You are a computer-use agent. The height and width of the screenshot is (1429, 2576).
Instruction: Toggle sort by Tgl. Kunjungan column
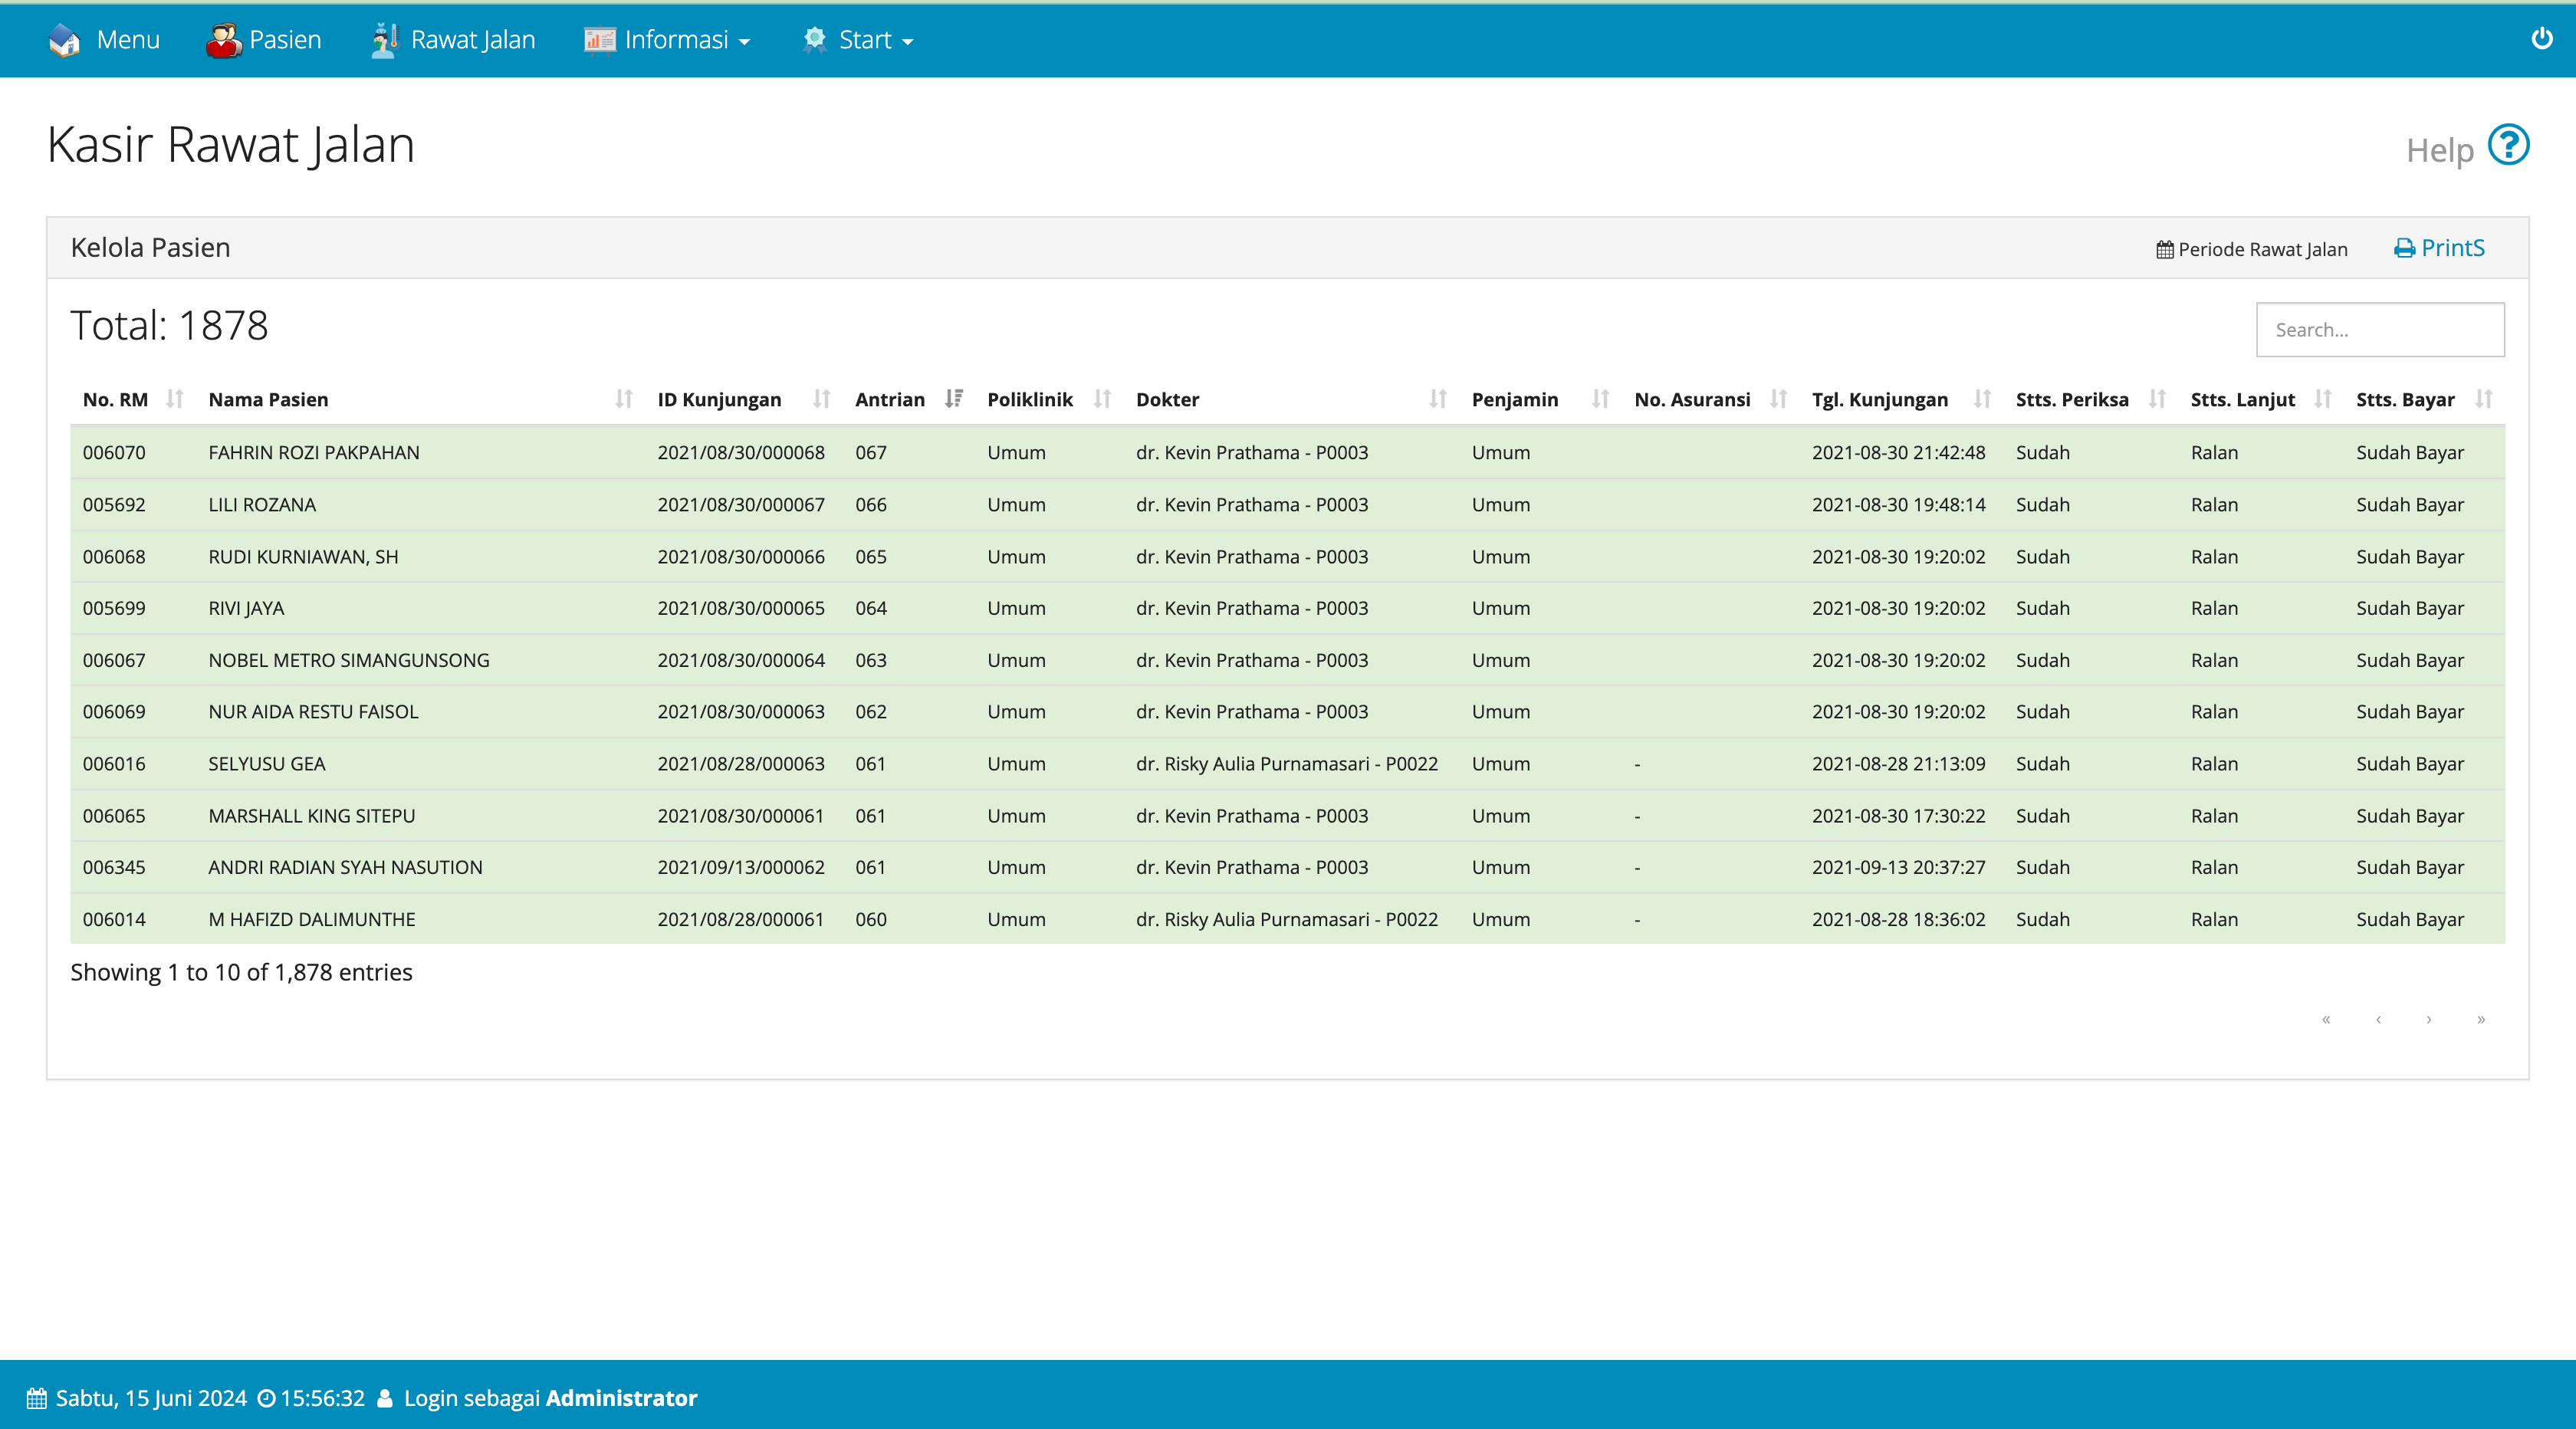pyautogui.click(x=1982, y=399)
